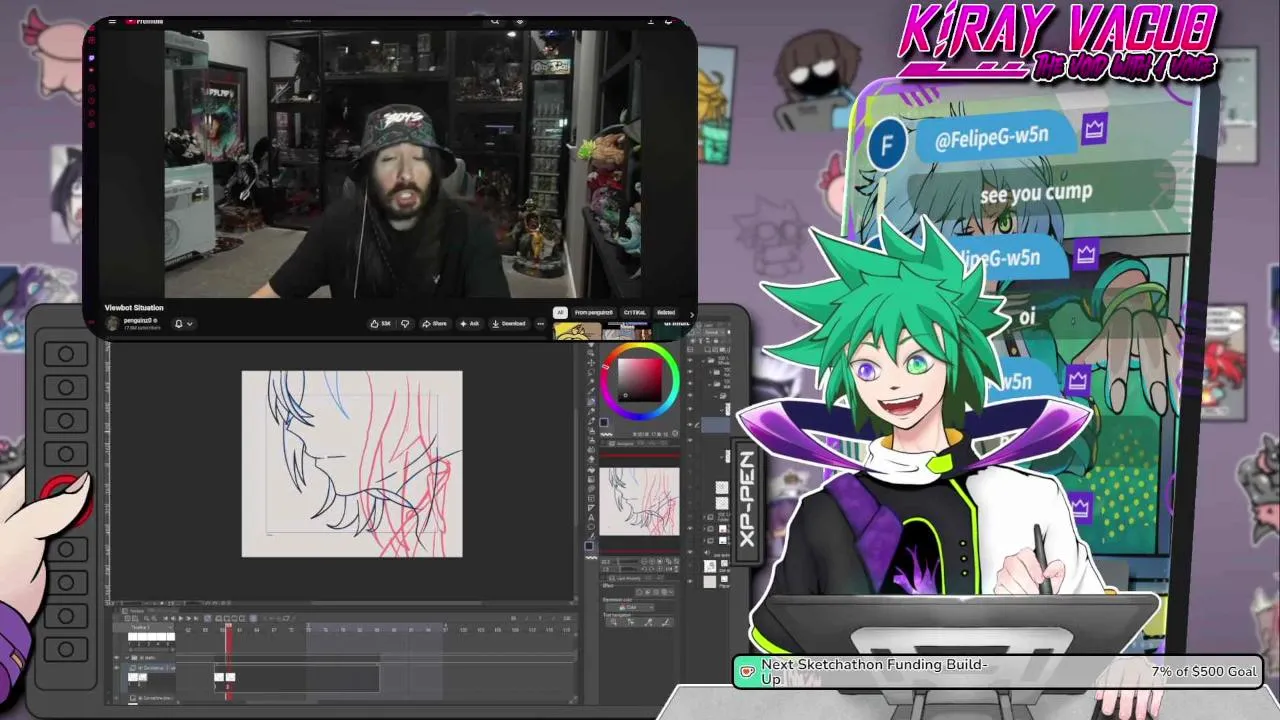Dislike the YouTube video
This screenshot has width=1280, height=720.
[x=405, y=323]
